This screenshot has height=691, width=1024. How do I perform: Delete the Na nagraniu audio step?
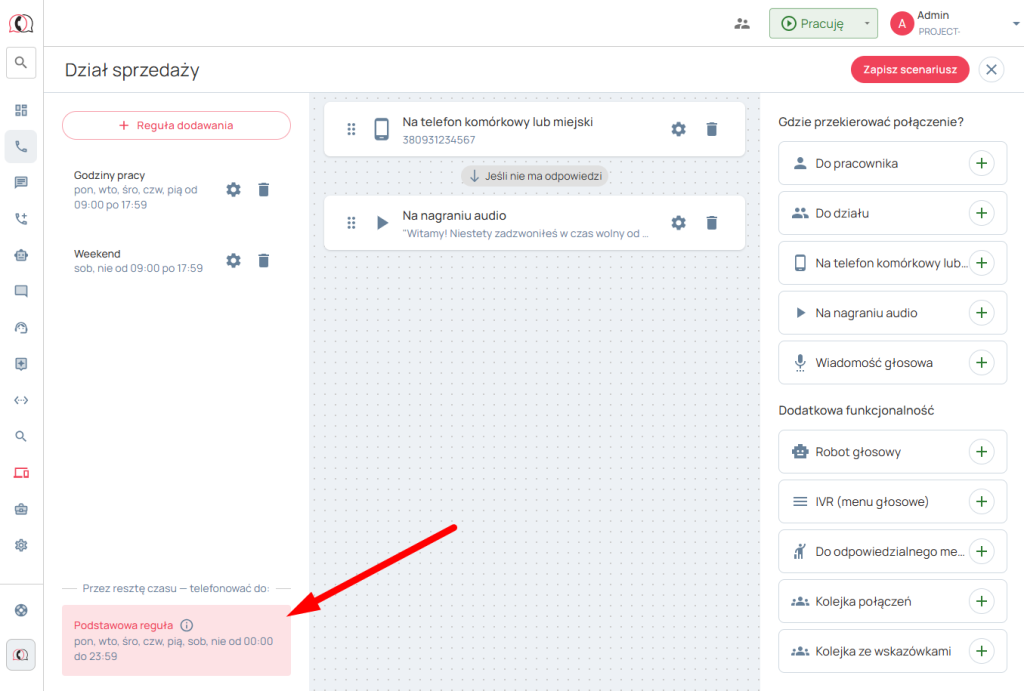click(712, 223)
